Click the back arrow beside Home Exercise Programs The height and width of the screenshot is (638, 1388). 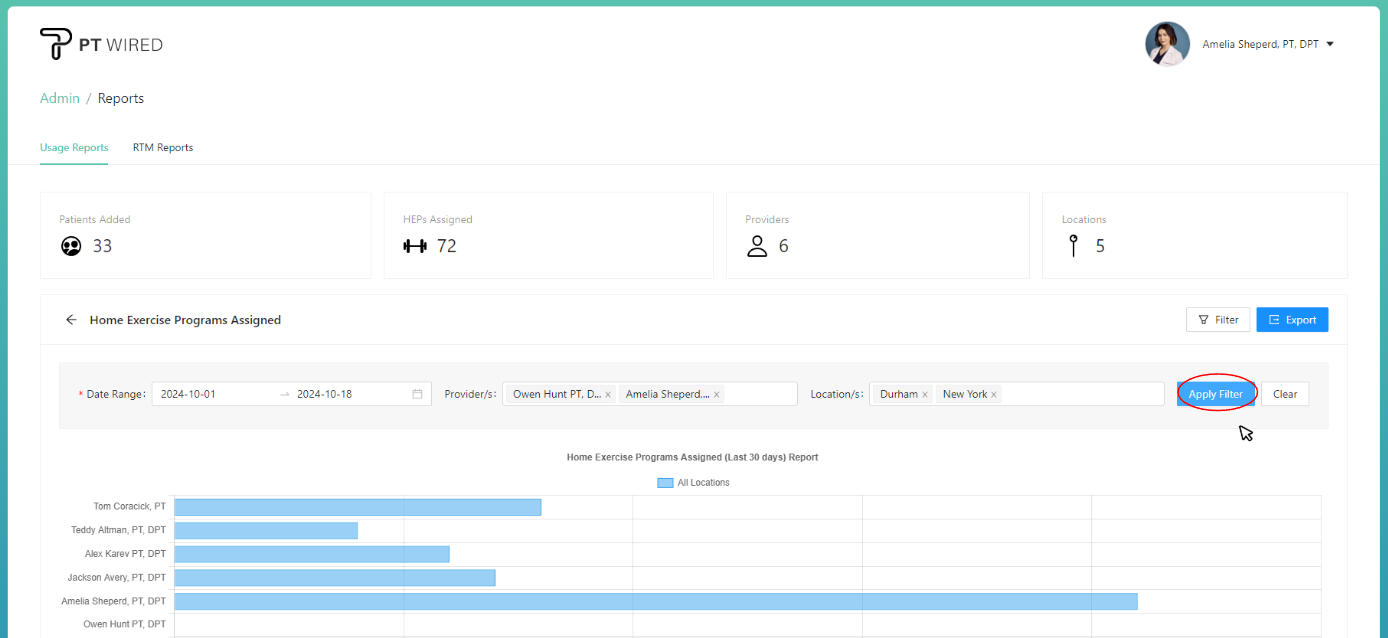[71, 320]
